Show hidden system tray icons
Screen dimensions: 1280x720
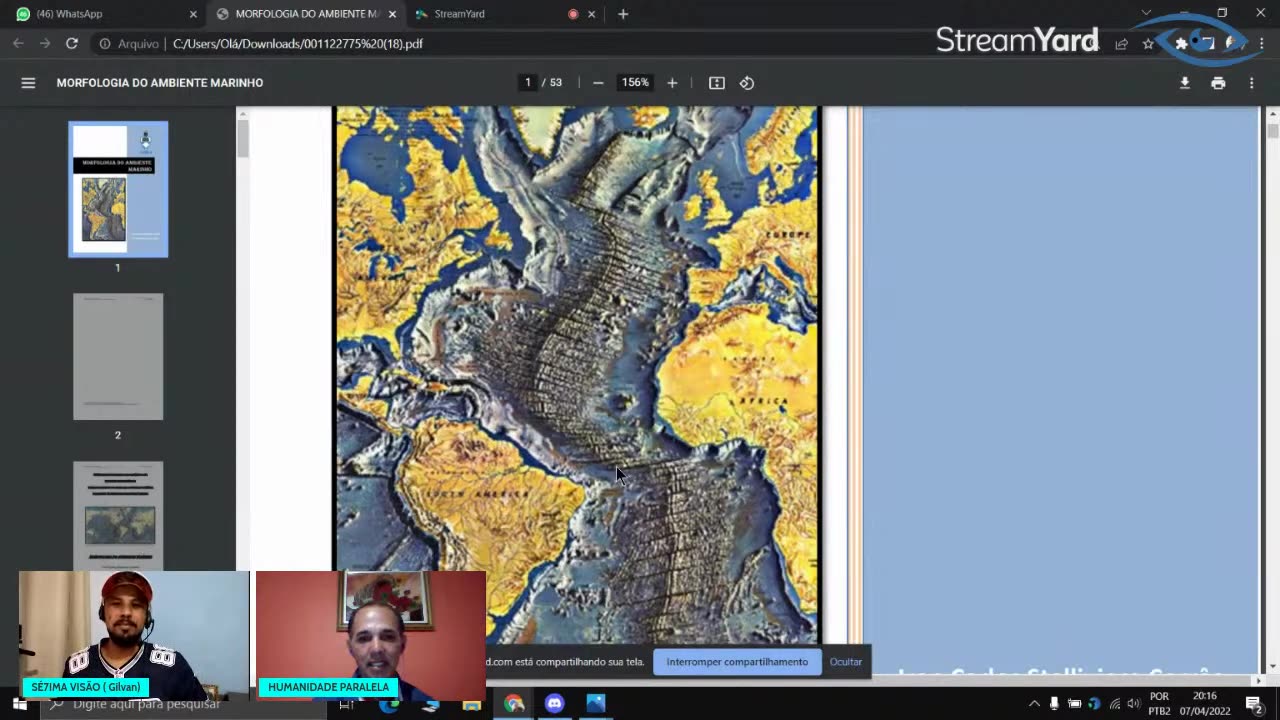pyautogui.click(x=1034, y=704)
